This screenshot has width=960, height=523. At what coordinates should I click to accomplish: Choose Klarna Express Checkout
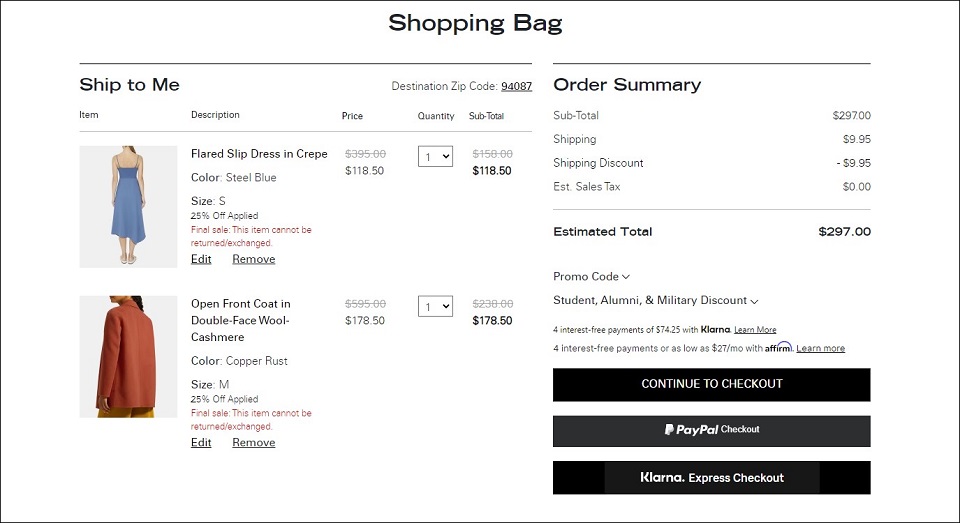(711, 478)
